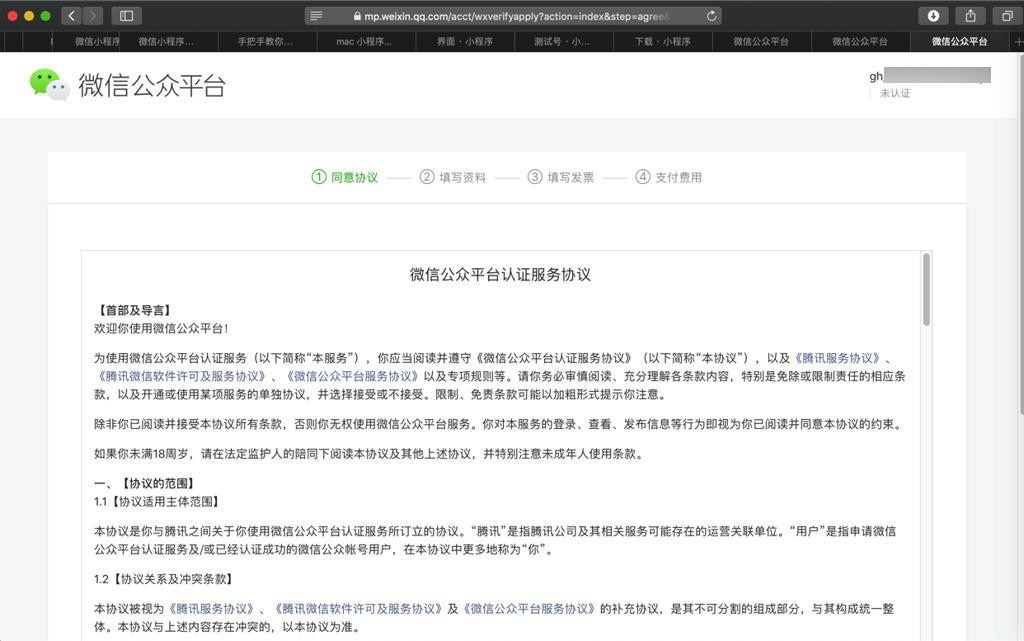The width and height of the screenshot is (1024, 641).
Task: Click the browser page scrollbar at right edge
Action: (1021, 234)
